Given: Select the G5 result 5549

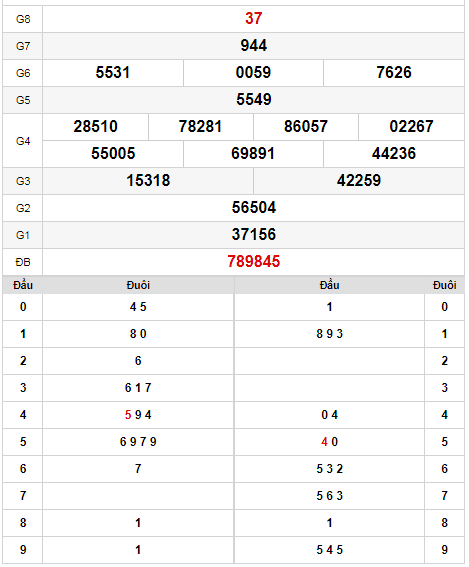Looking at the screenshot, I should pos(253,99).
